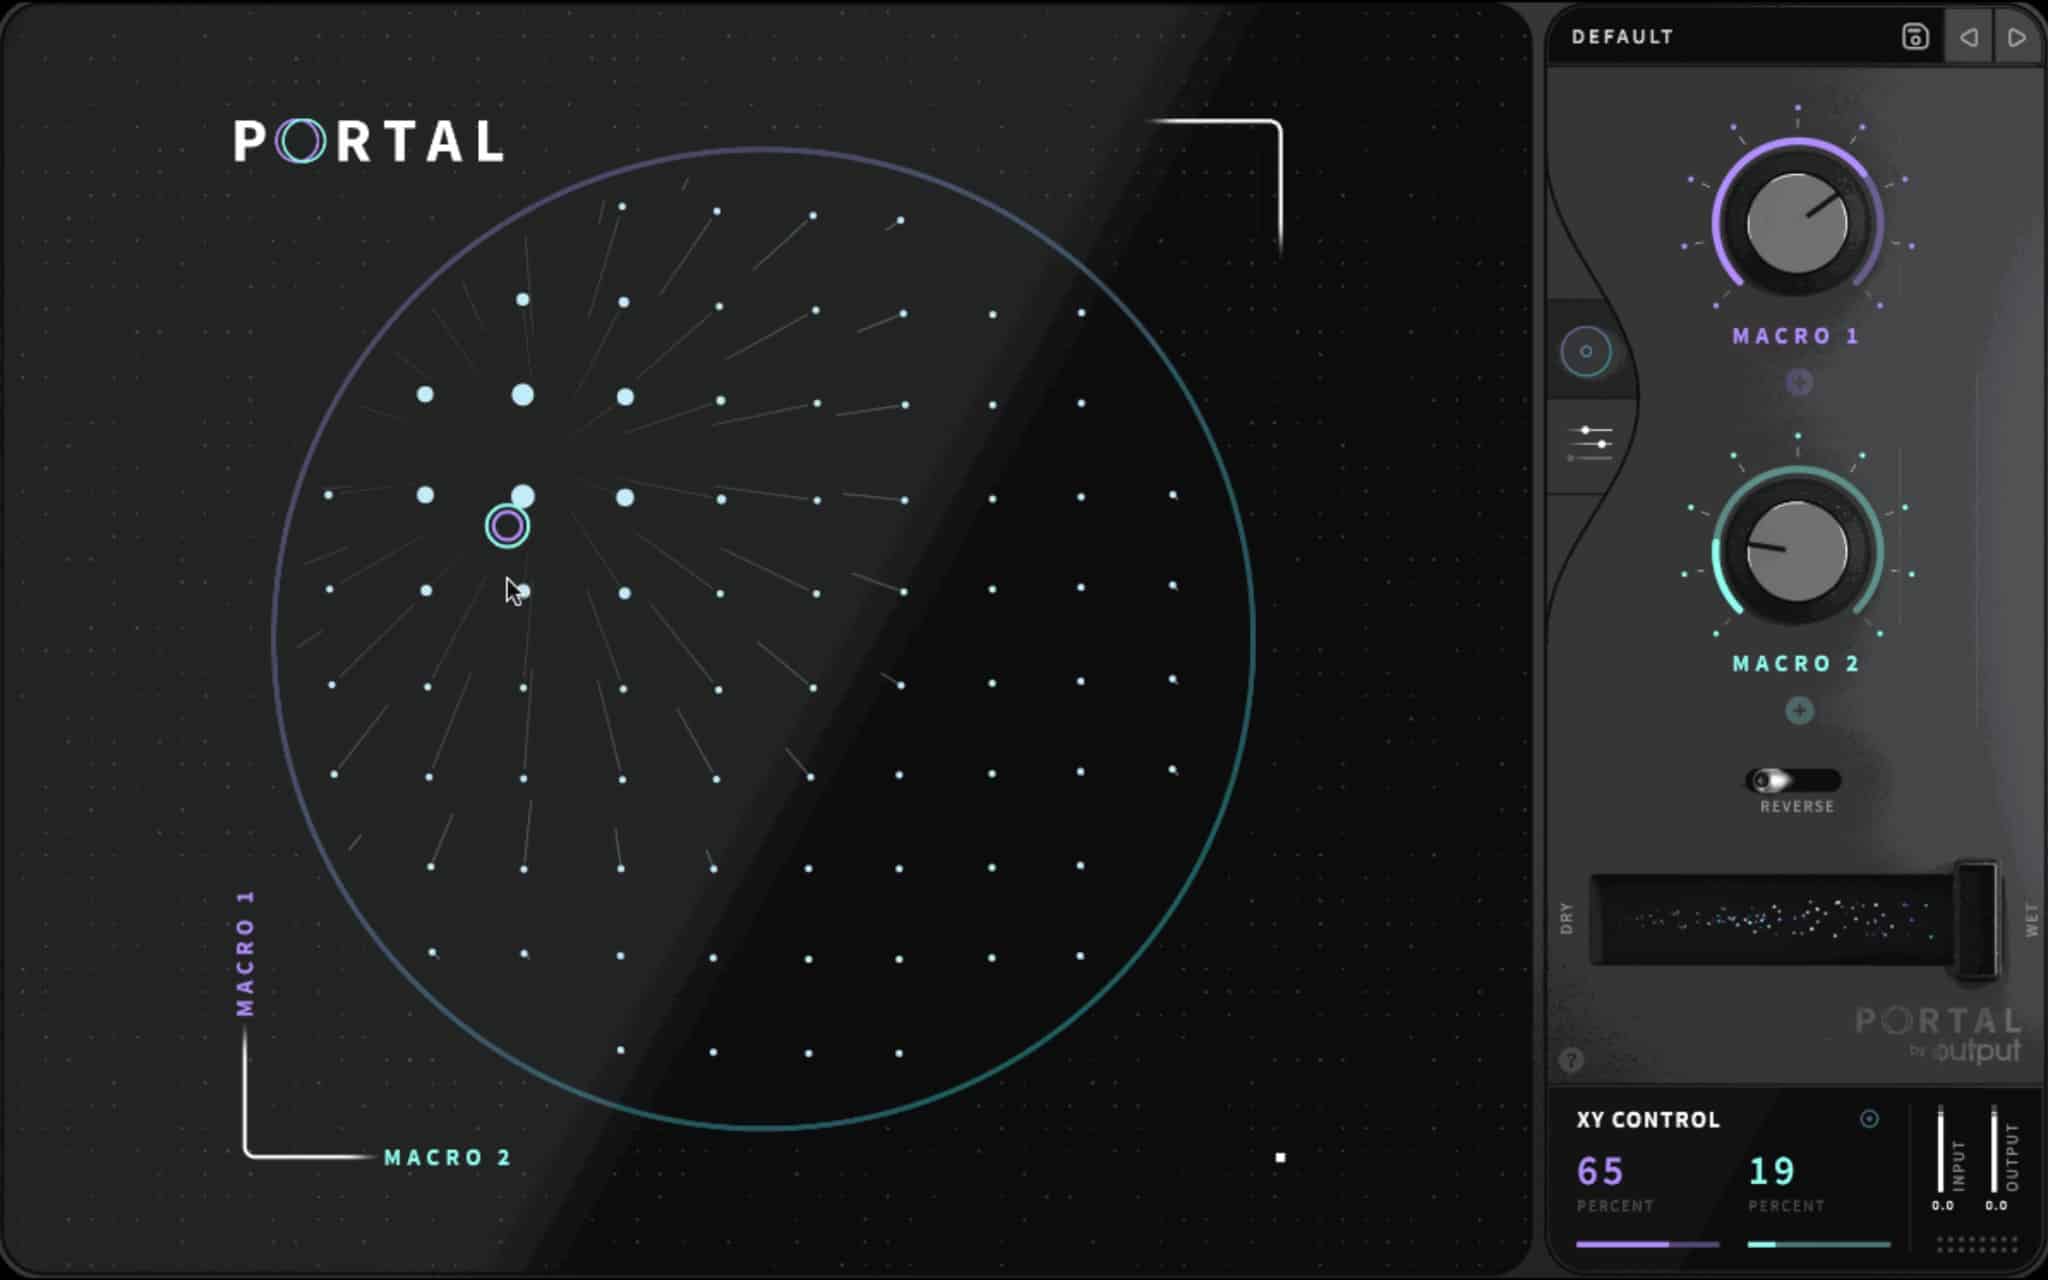Click the Output level meter

point(1994,1150)
